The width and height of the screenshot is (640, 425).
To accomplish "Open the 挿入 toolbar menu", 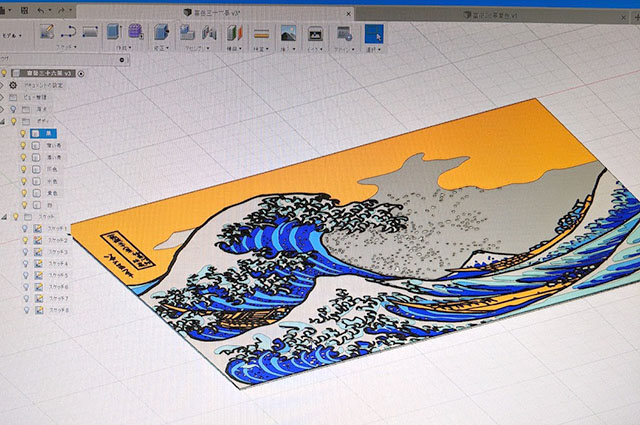I will click(289, 49).
